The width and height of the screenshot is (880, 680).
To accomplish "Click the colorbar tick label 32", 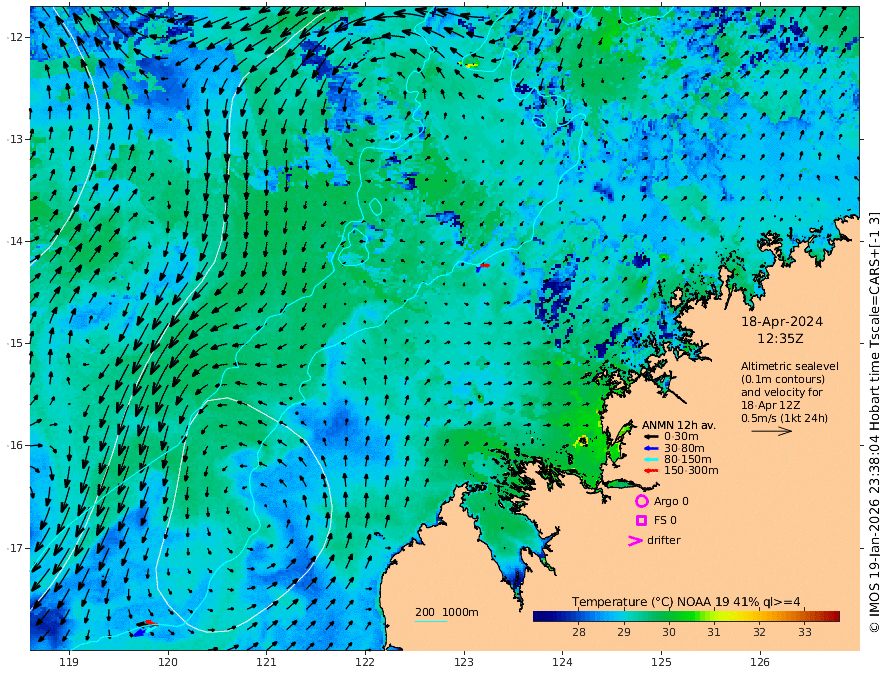I will (x=759, y=632).
